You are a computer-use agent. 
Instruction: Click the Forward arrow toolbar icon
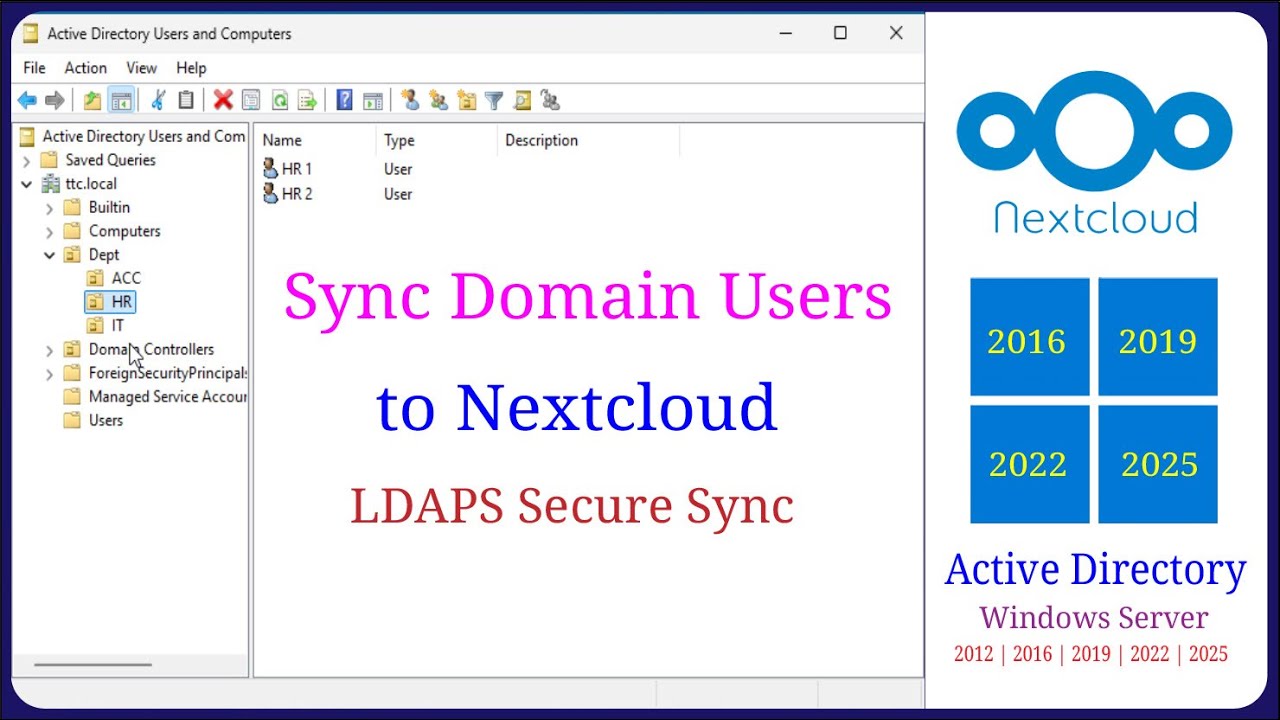tap(55, 100)
